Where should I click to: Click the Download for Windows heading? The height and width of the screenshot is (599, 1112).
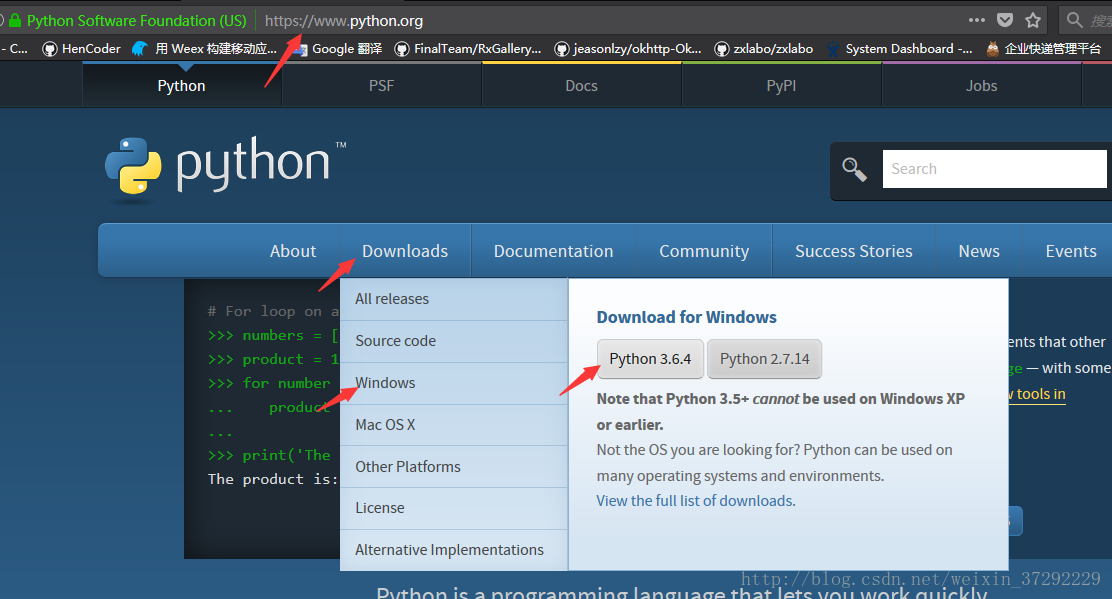(x=686, y=317)
